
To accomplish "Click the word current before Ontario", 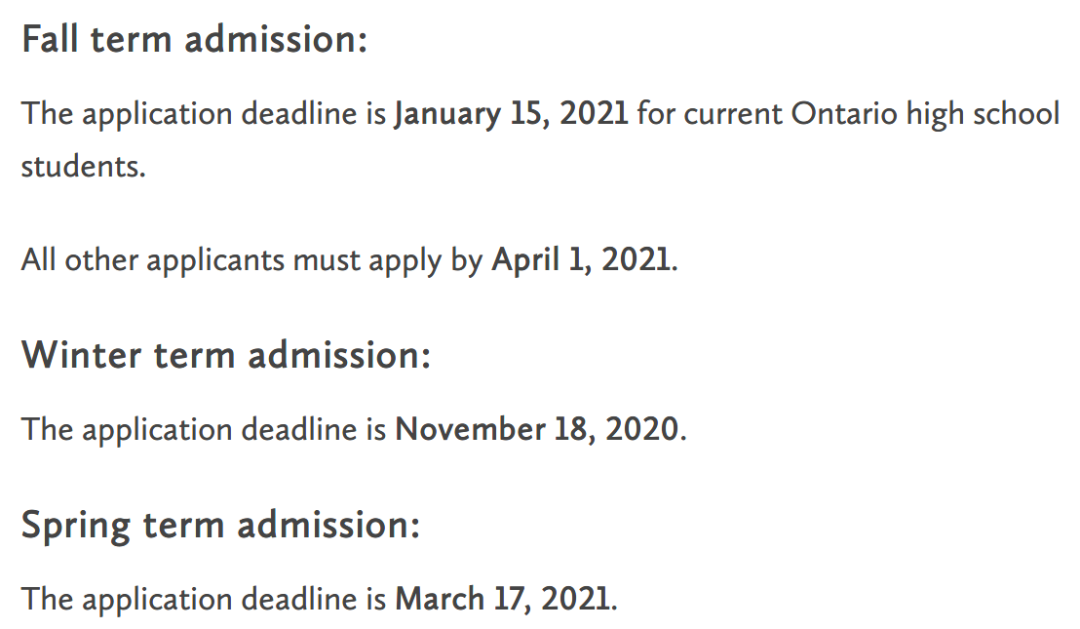I will pos(733,114).
